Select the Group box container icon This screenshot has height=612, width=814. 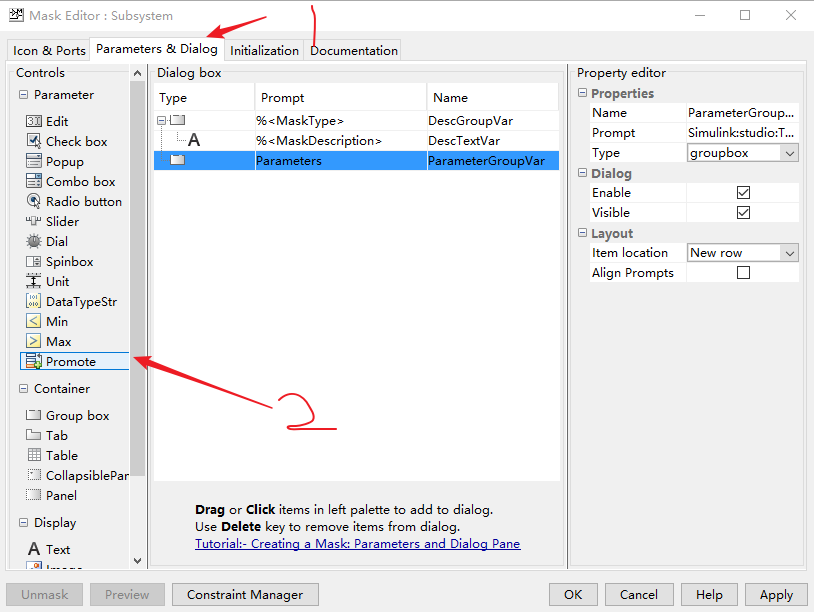(x=34, y=415)
